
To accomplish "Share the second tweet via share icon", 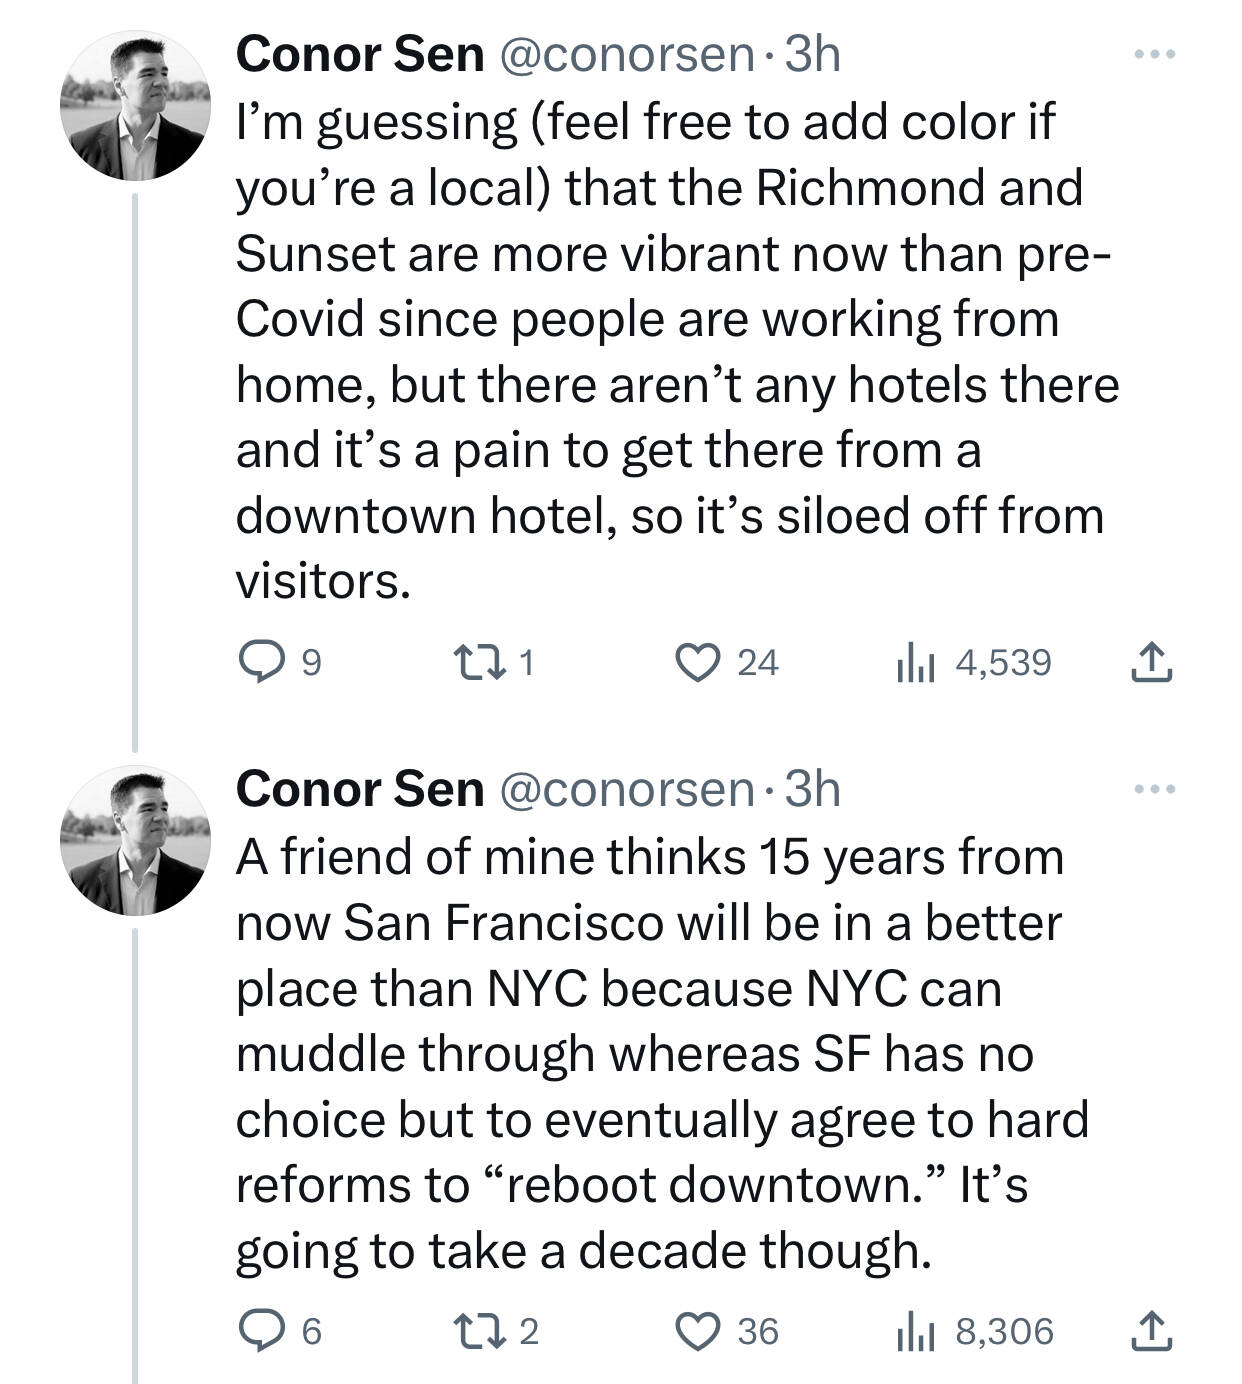I will (x=1151, y=1331).
